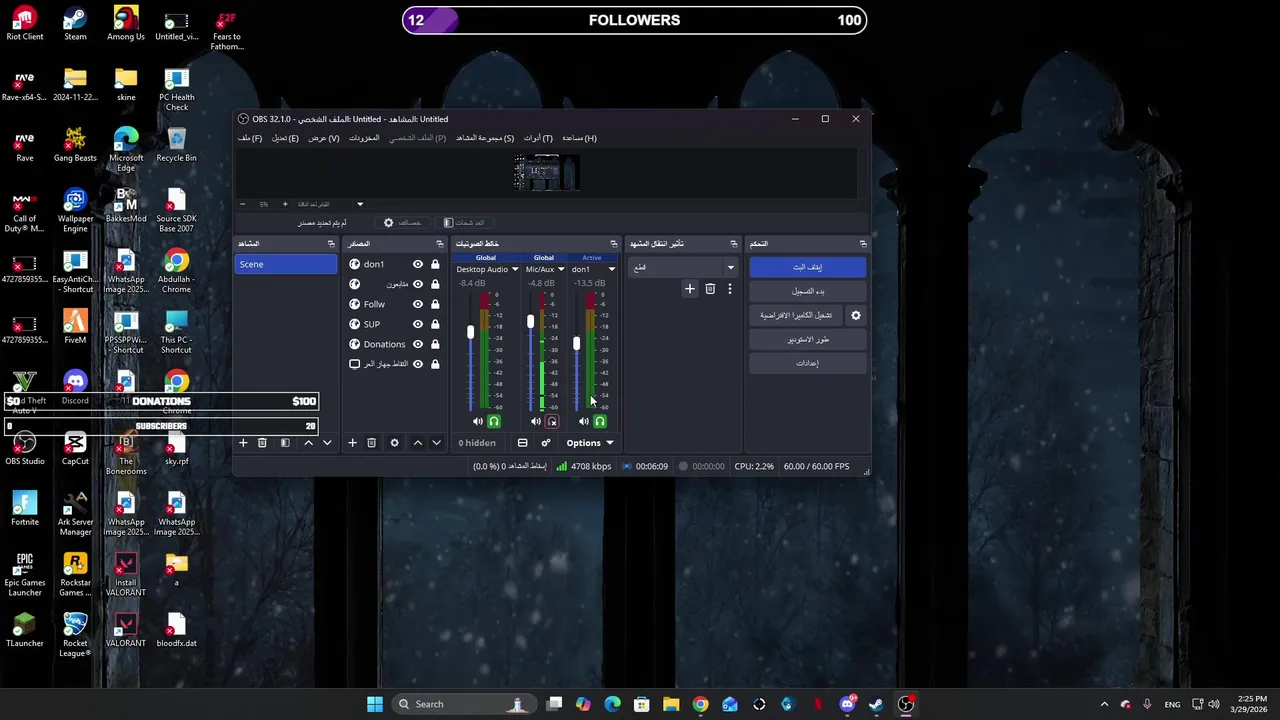Open Discord from the Windows taskbar
This screenshot has width=1280, height=720.
point(847,704)
